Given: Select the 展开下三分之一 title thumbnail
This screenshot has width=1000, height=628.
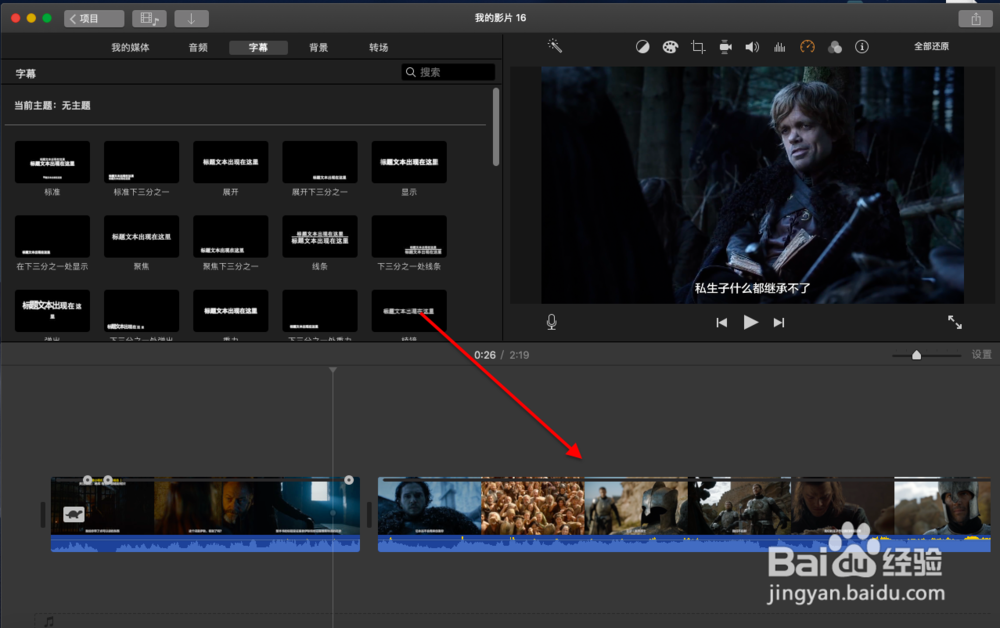Looking at the screenshot, I should click(x=320, y=162).
